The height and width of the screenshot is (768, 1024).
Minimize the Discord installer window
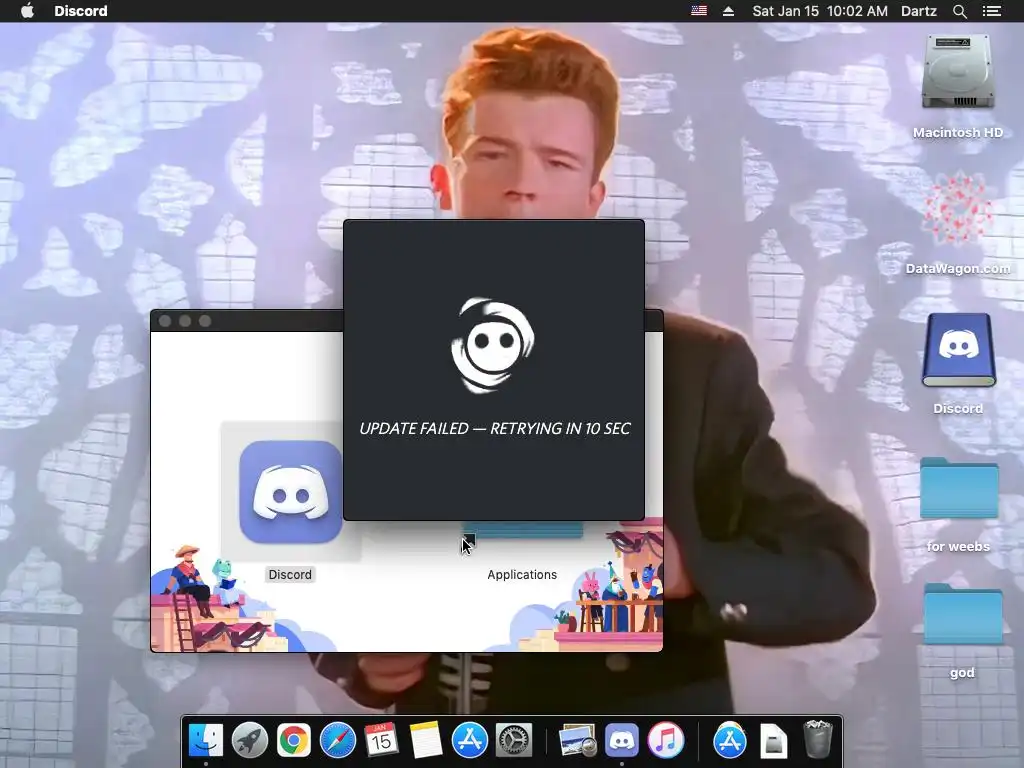[185, 321]
